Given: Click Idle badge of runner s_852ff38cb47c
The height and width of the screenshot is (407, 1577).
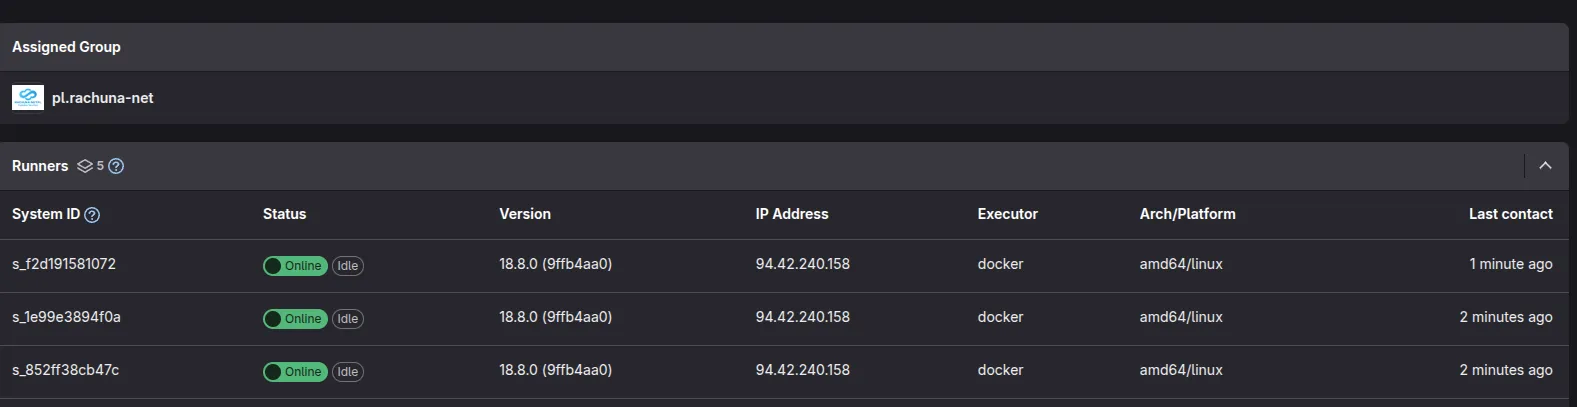Looking at the screenshot, I should tap(348, 372).
